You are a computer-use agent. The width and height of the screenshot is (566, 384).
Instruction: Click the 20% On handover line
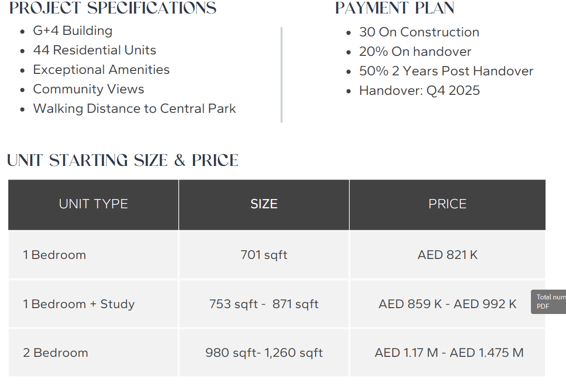(415, 52)
